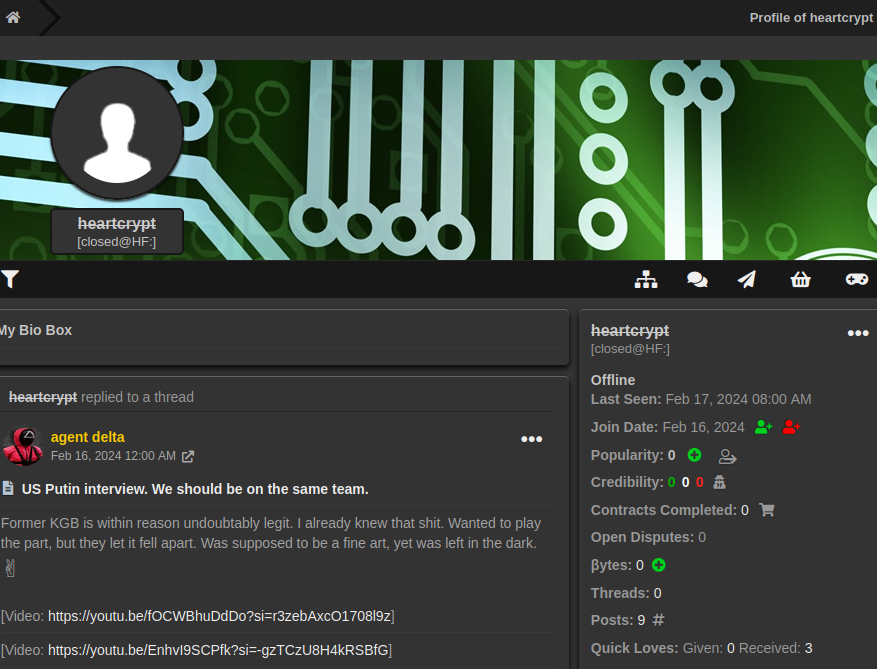Click heartcrypt name in activity feed
877x669 pixels.
pos(43,397)
